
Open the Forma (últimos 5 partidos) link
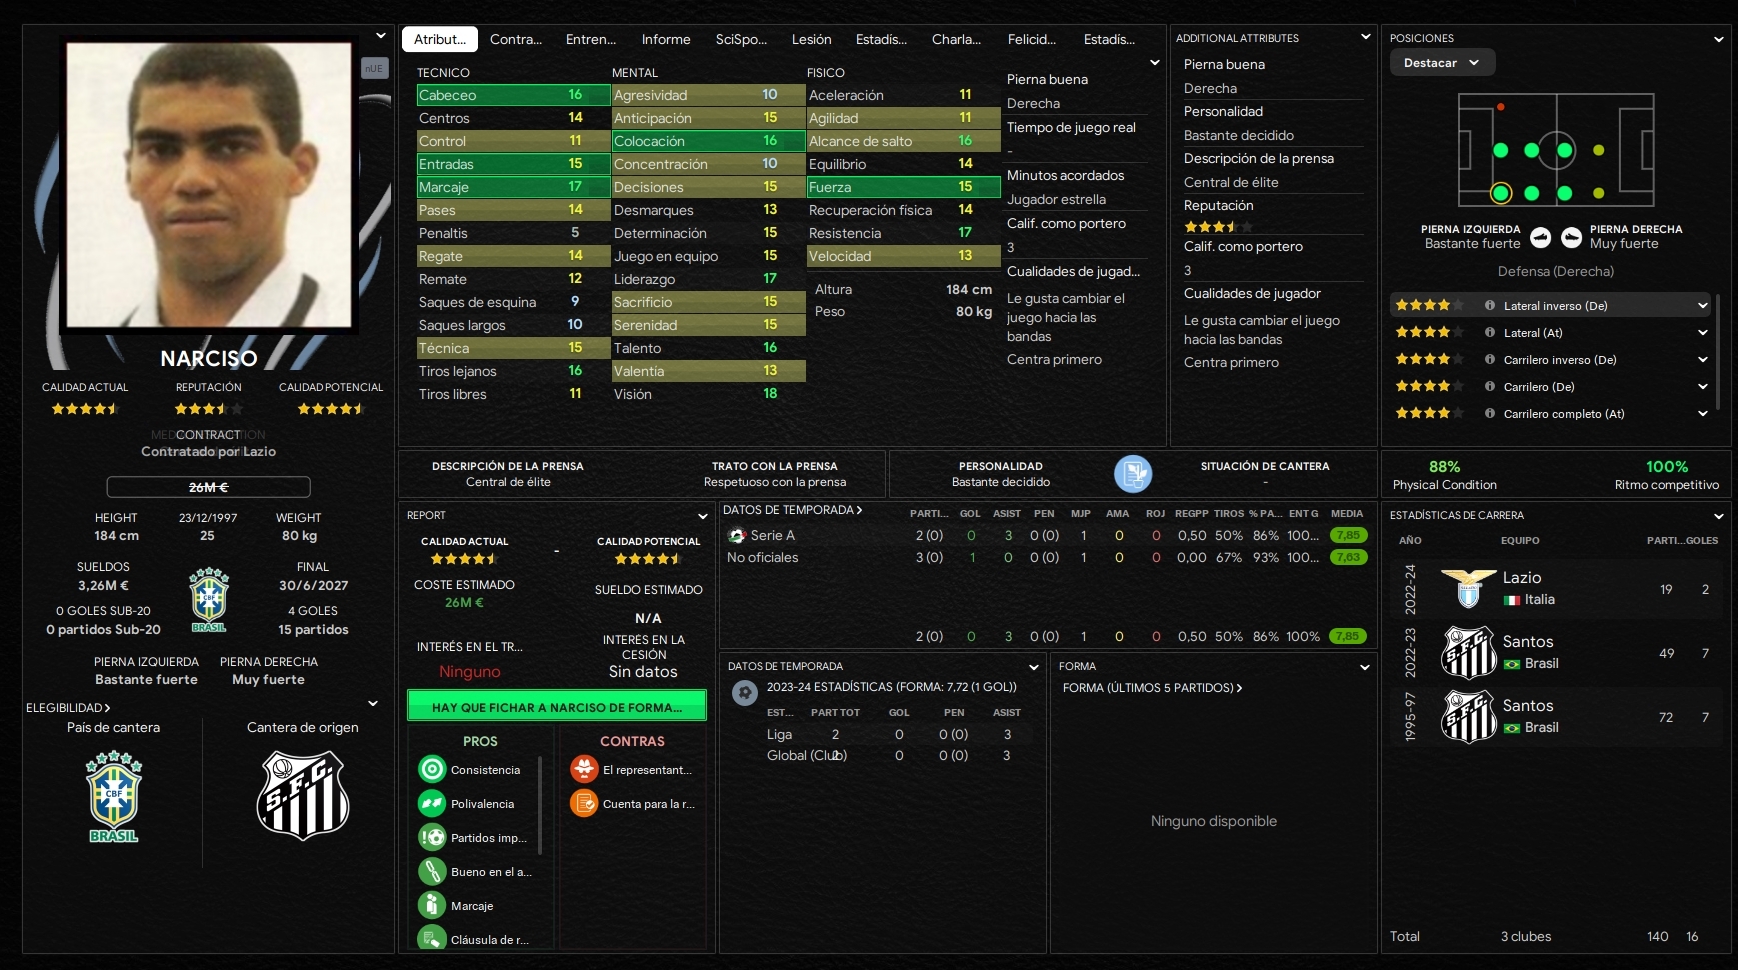[x=1152, y=688]
